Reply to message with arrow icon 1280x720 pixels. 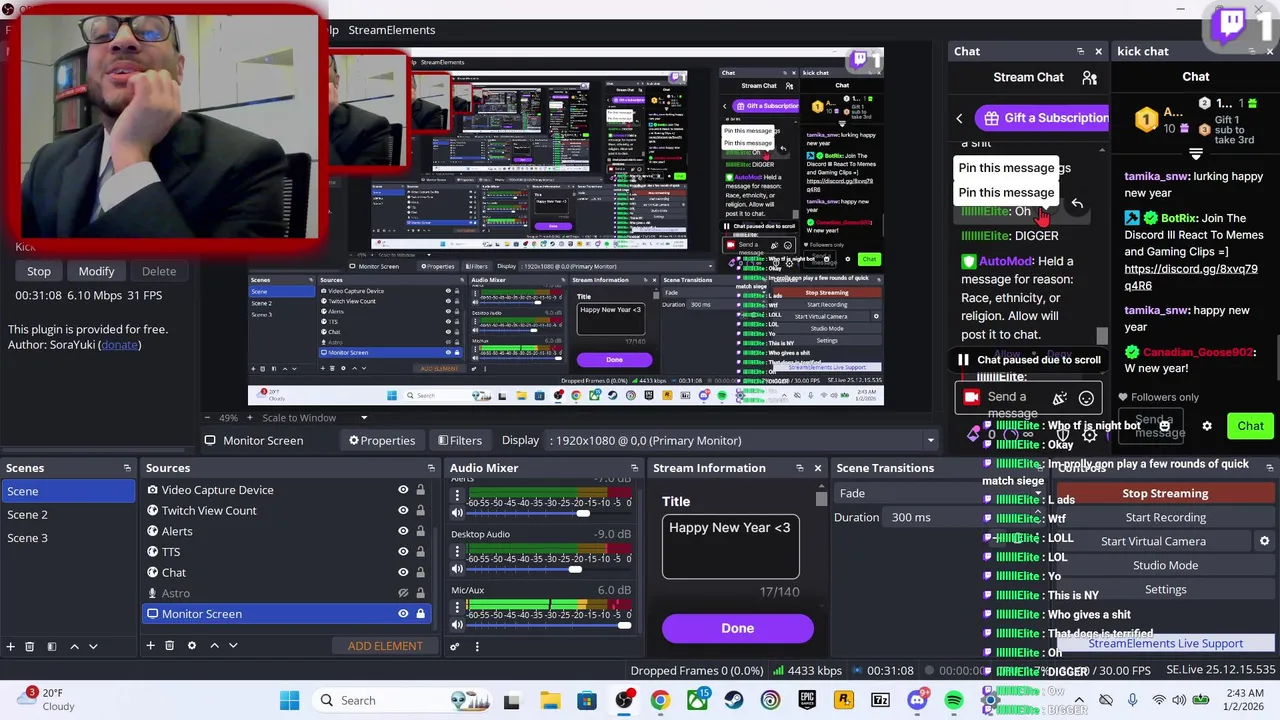click(1077, 204)
